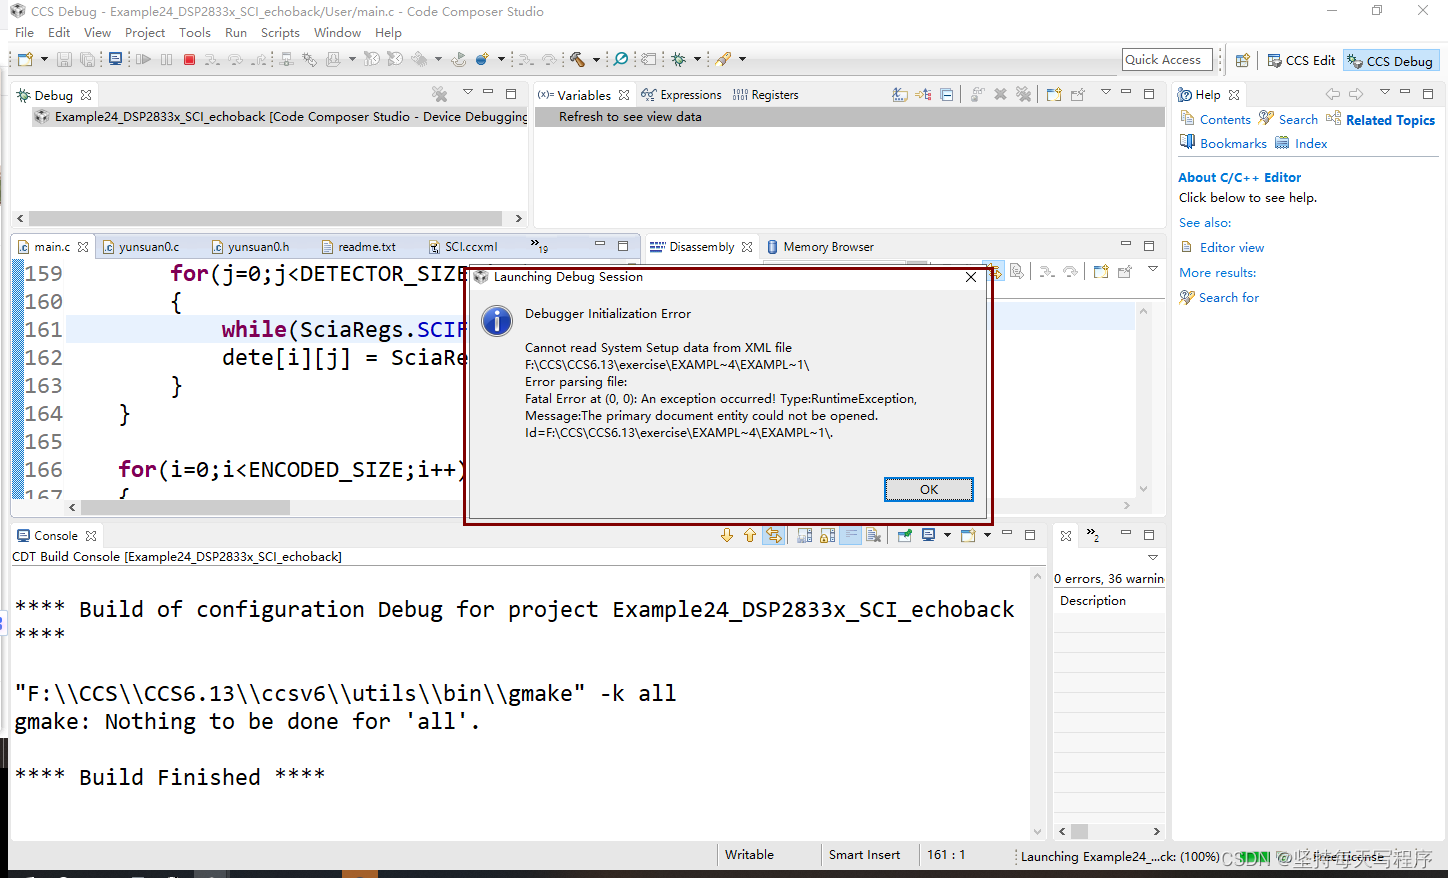Click the Build hammer icon

(x=577, y=60)
